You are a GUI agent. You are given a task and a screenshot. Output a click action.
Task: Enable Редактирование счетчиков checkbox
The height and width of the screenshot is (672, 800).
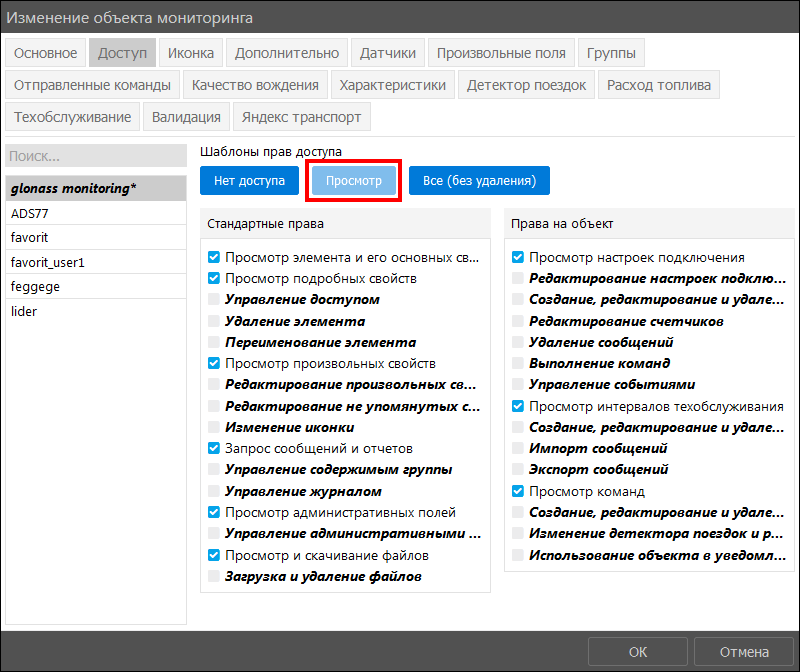[517, 321]
